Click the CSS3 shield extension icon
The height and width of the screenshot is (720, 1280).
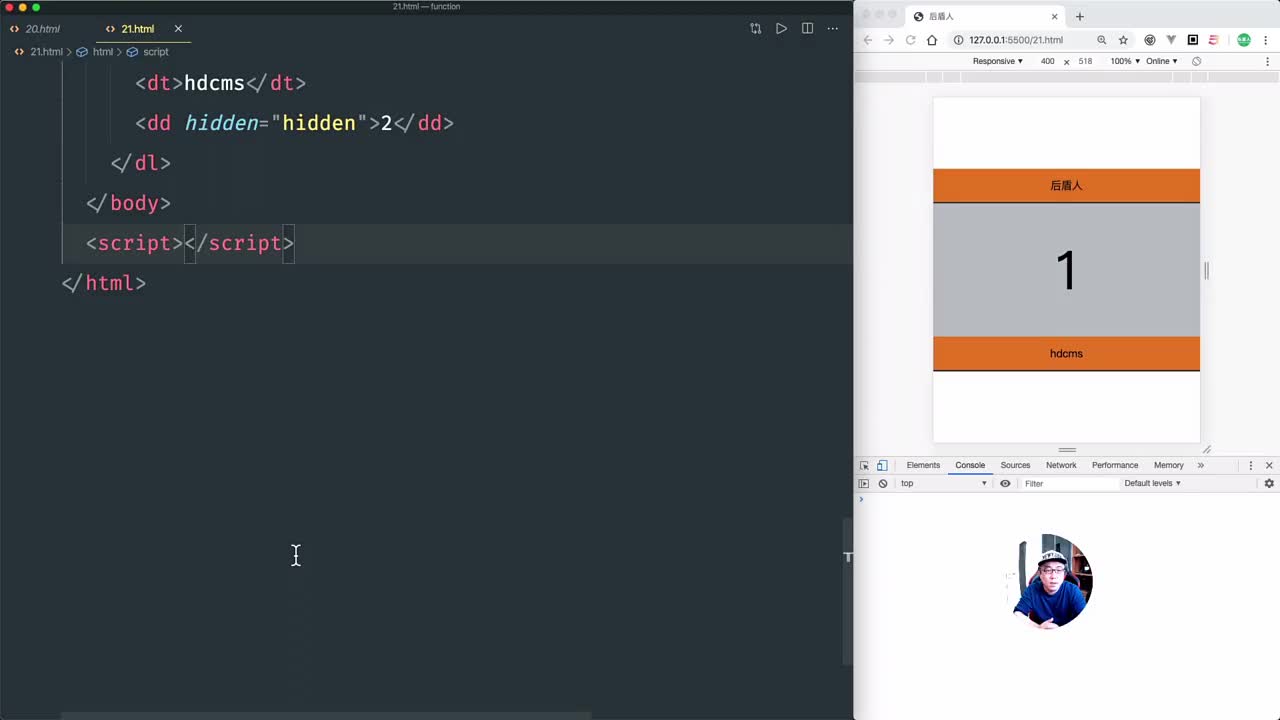[1214, 40]
